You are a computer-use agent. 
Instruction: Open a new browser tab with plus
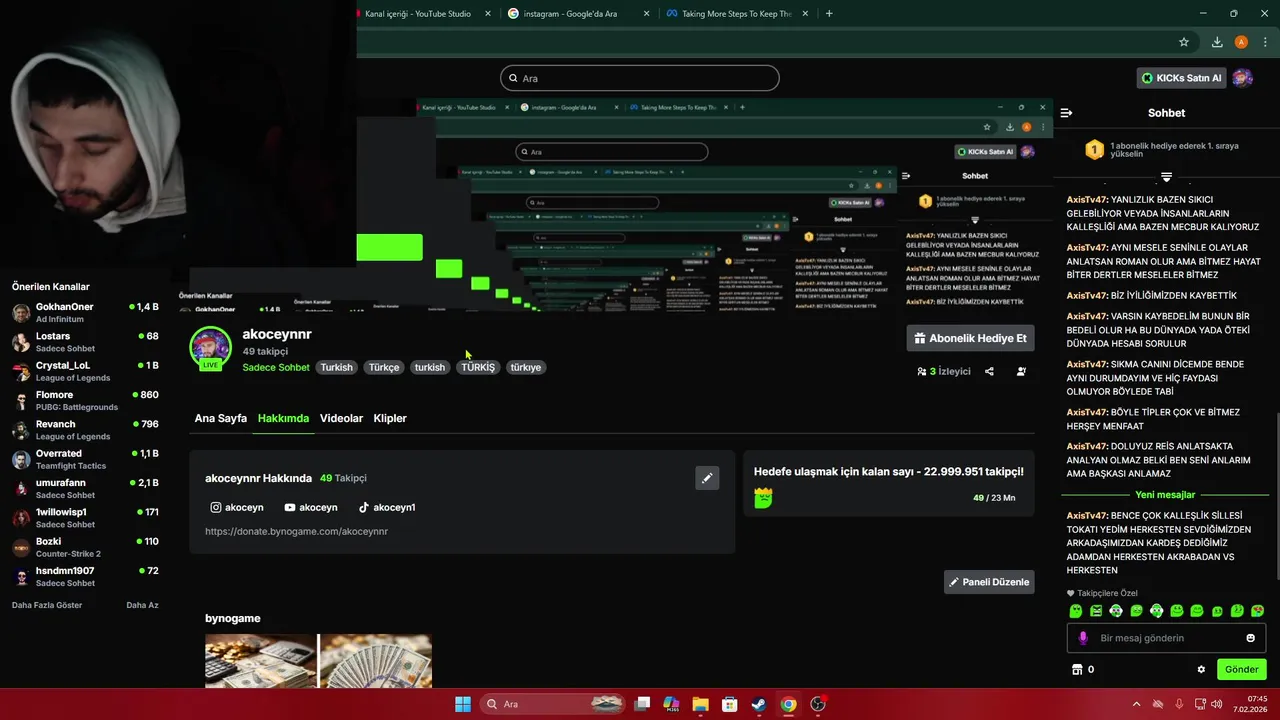[829, 14]
